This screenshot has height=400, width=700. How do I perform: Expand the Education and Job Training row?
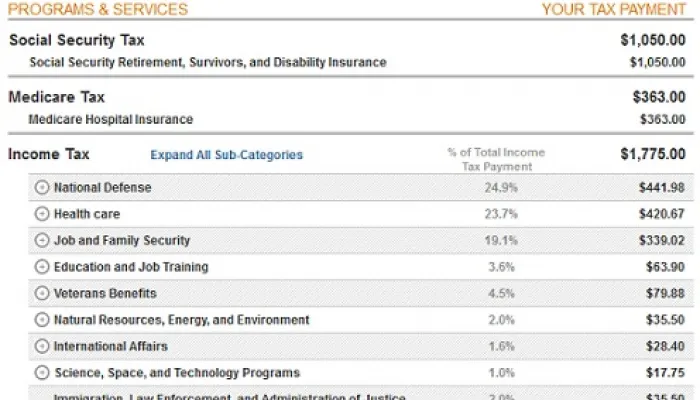coord(41,267)
